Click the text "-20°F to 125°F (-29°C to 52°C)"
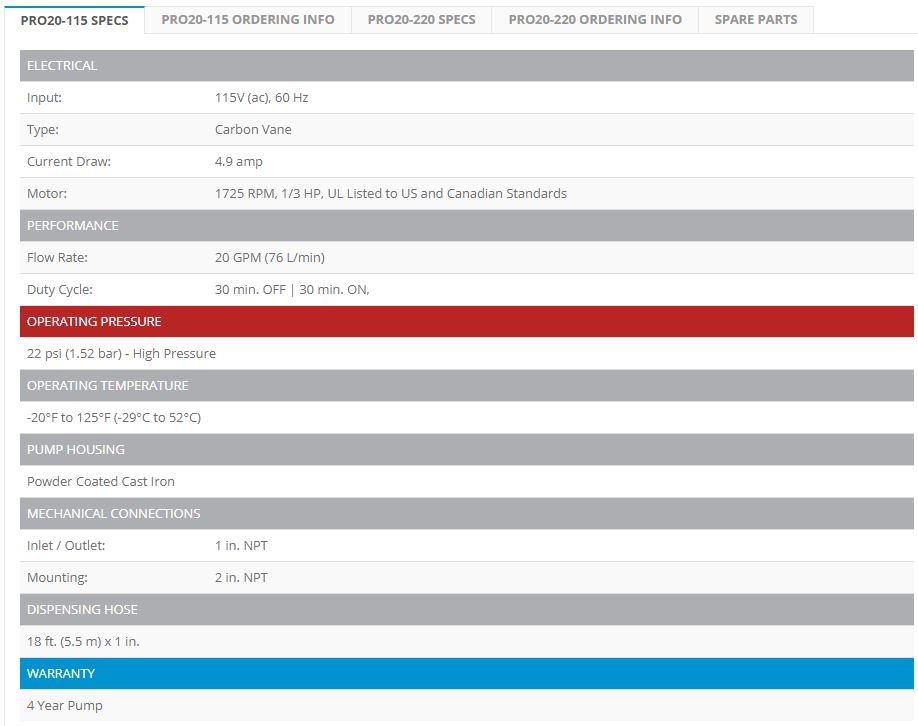The width and height of the screenshot is (918, 726). click(x=114, y=417)
